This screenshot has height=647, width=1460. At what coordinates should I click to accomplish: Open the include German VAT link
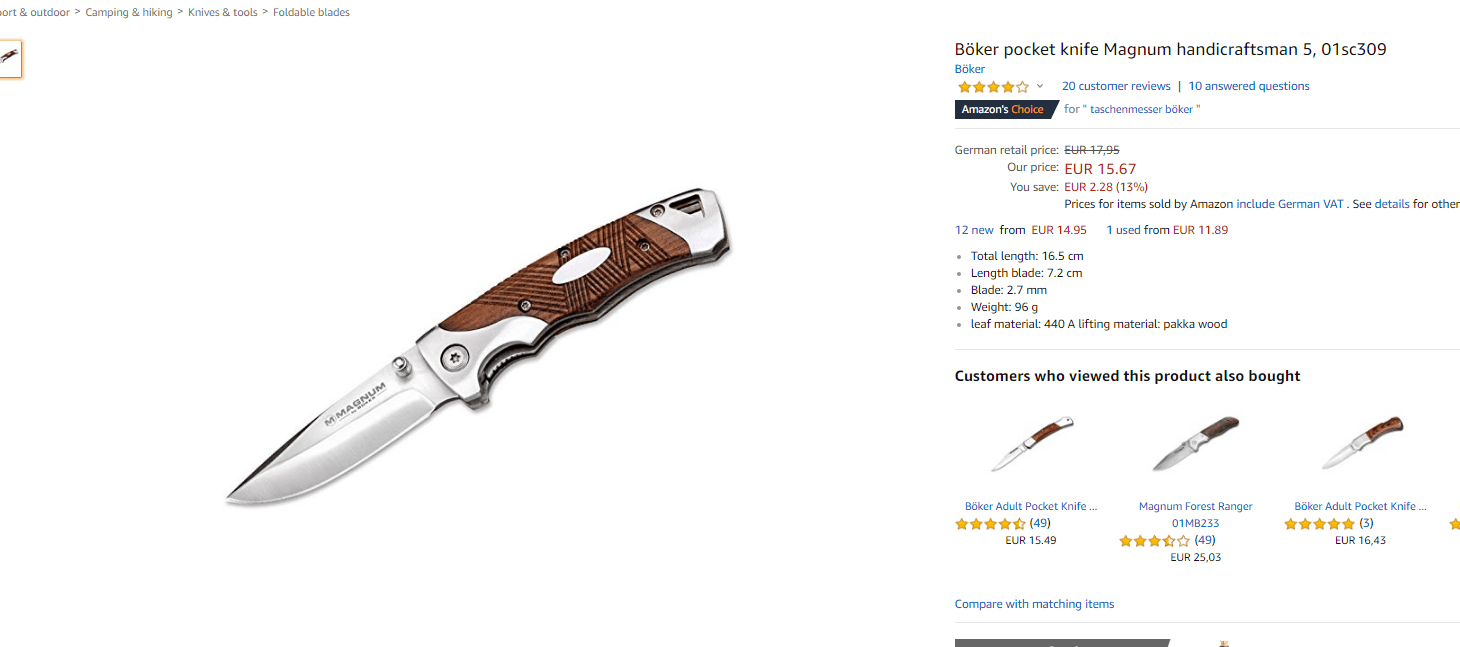tap(1290, 204)
